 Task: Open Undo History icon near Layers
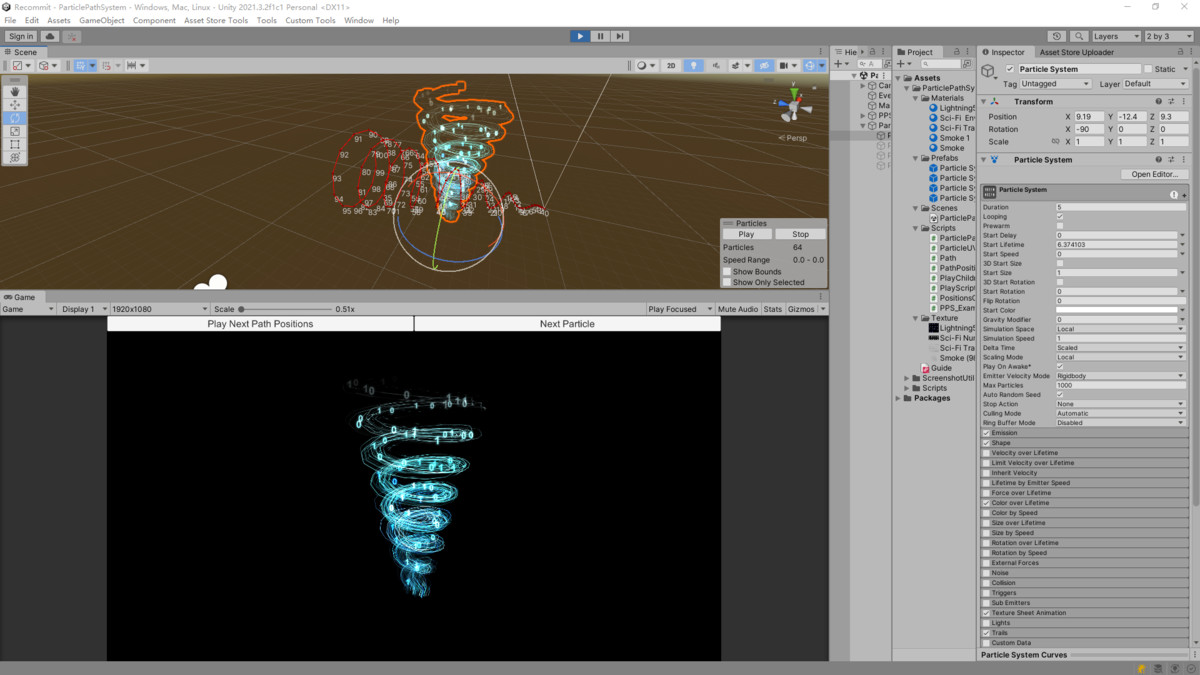(x=1059, y=36)
